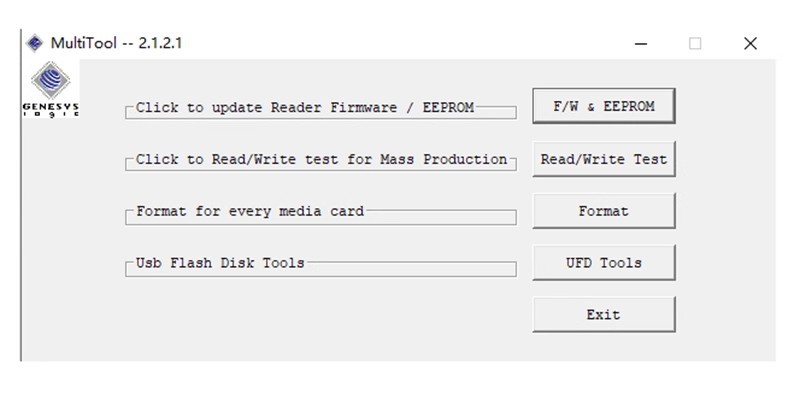Image resolution: width=800 pixels, height=400 pixels.
Task: Click the "Read/Write test for Mass Production" label
Action: click(x=321, y=159)
